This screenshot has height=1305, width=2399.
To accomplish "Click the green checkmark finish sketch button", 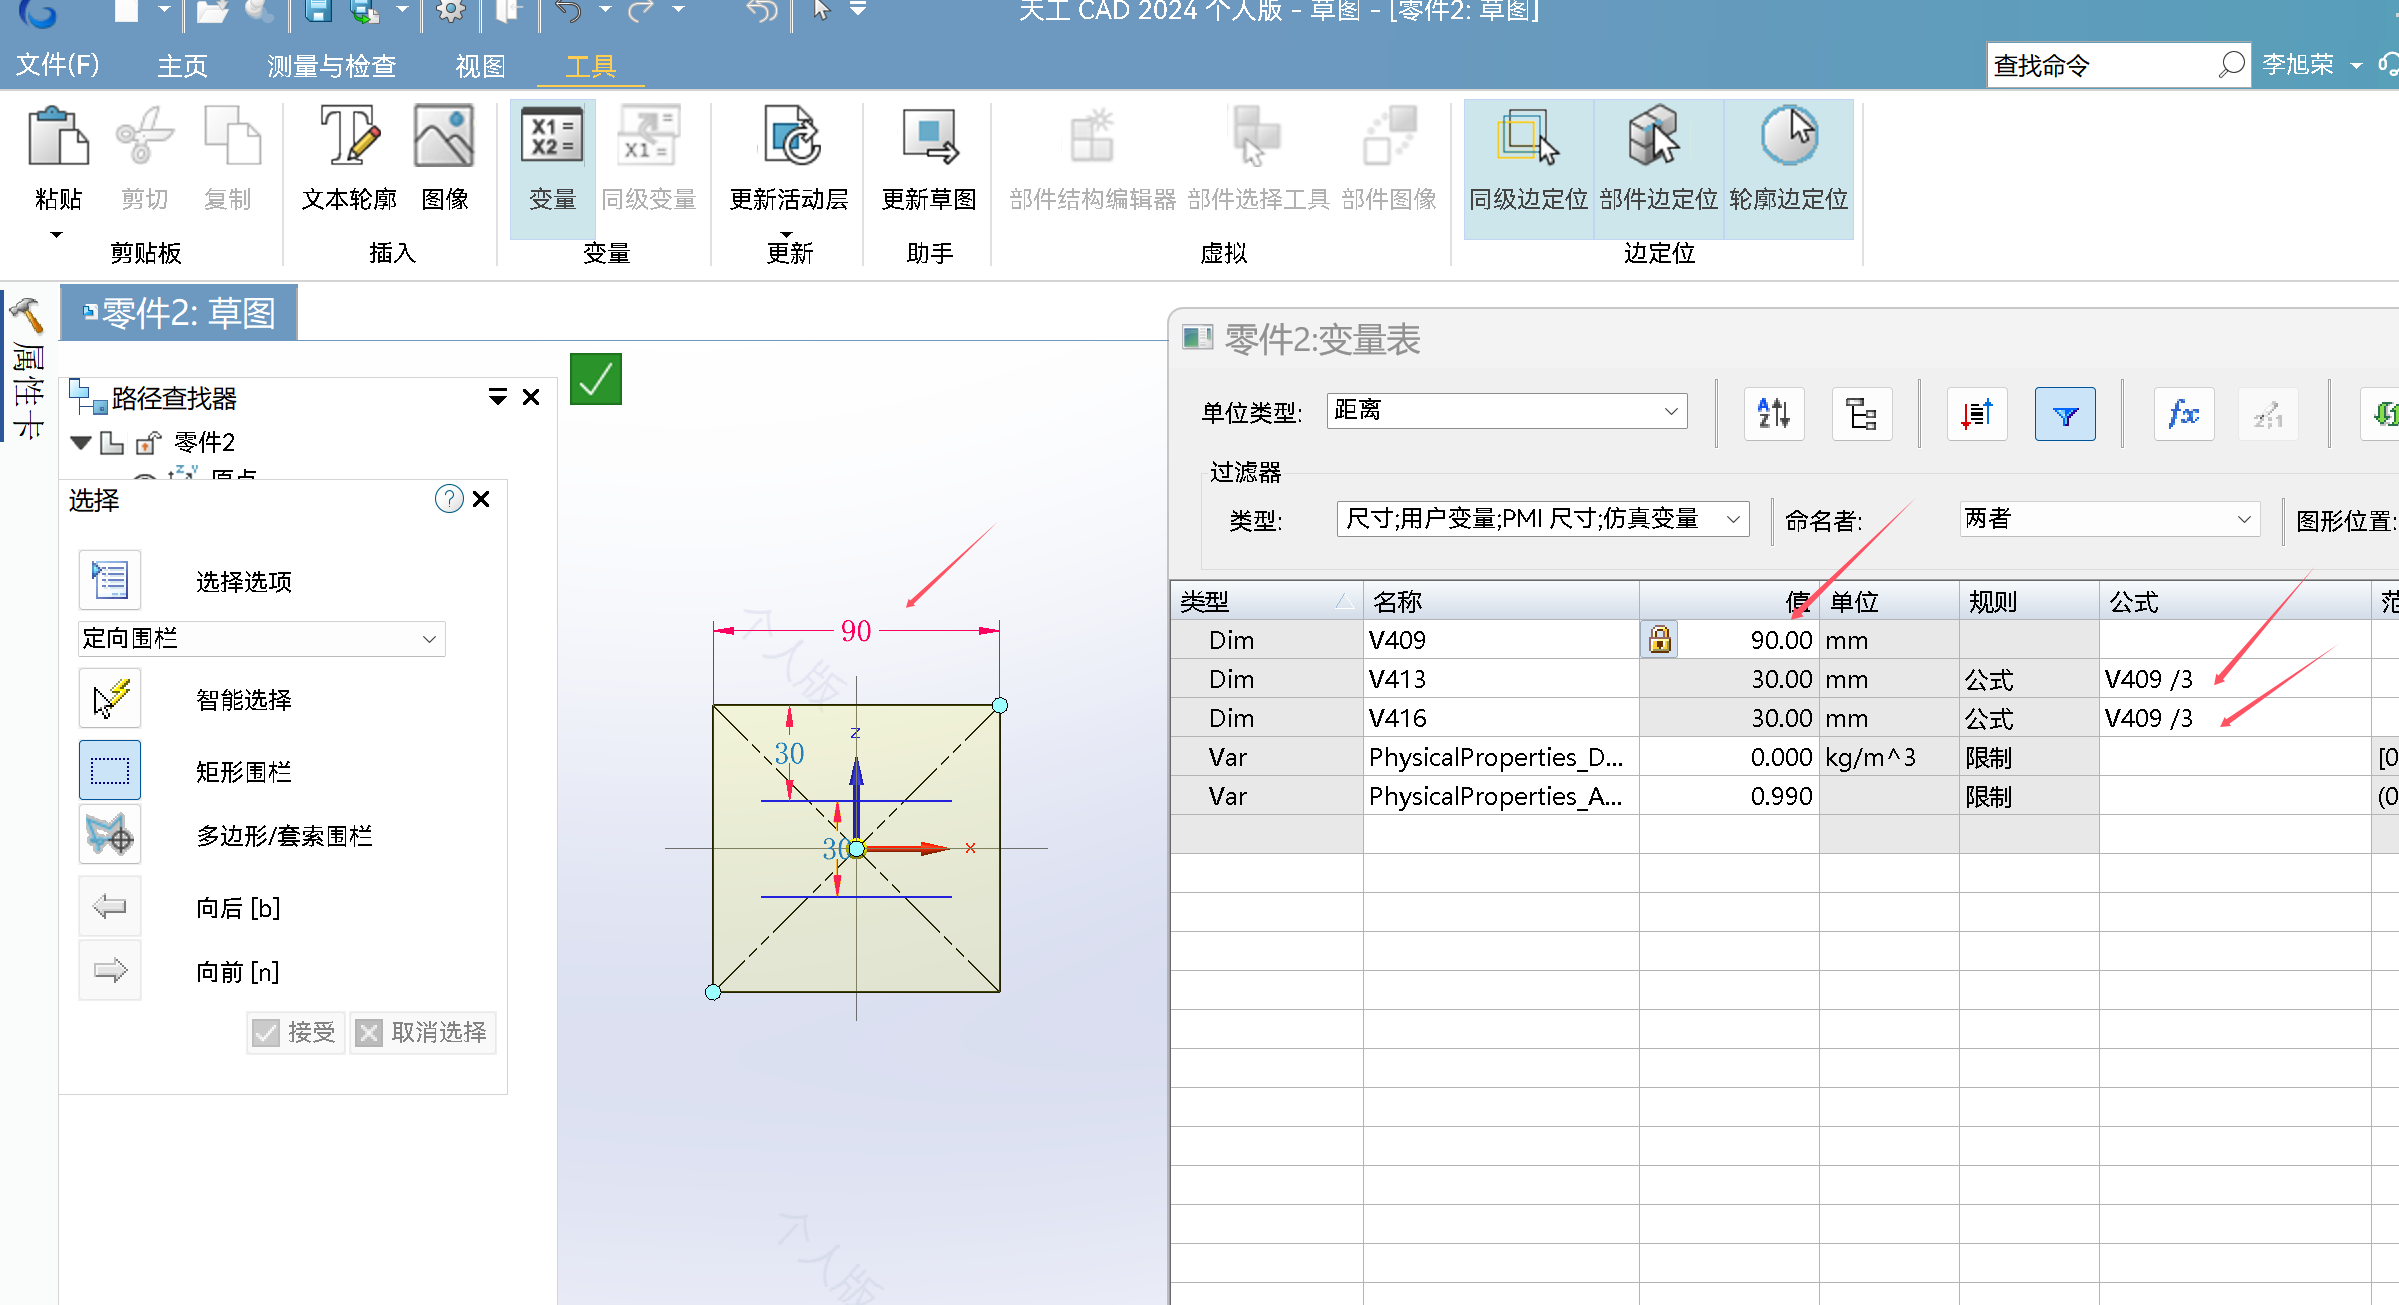I will click(x=596, y=379).
